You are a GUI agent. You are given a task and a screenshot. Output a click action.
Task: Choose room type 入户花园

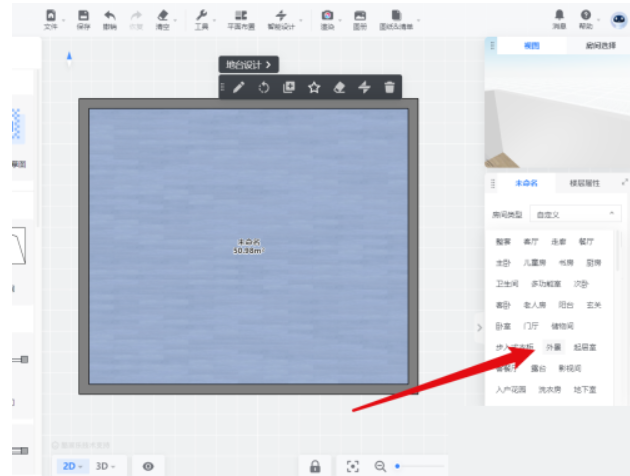tap(511, 389)
